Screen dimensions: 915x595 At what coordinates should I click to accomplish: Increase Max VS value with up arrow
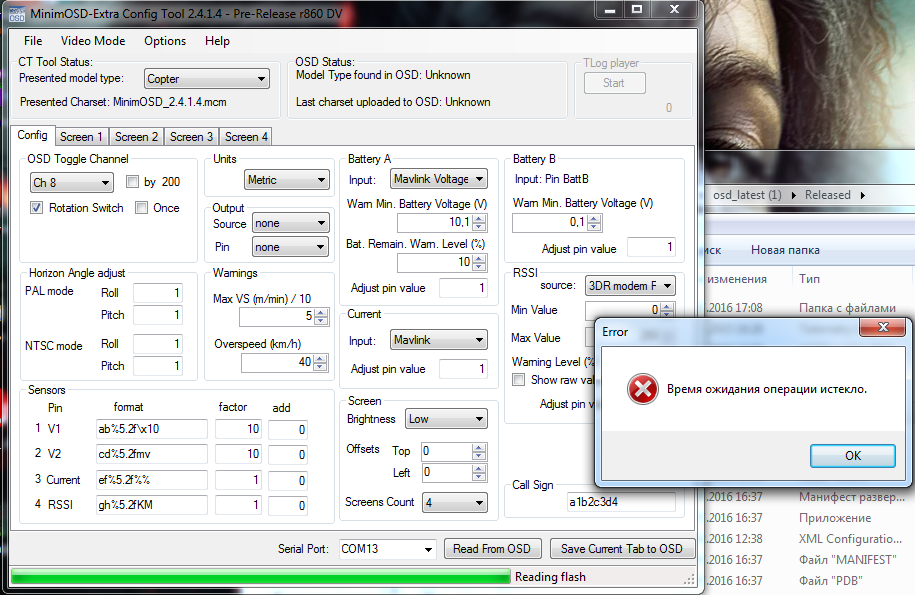321,312
